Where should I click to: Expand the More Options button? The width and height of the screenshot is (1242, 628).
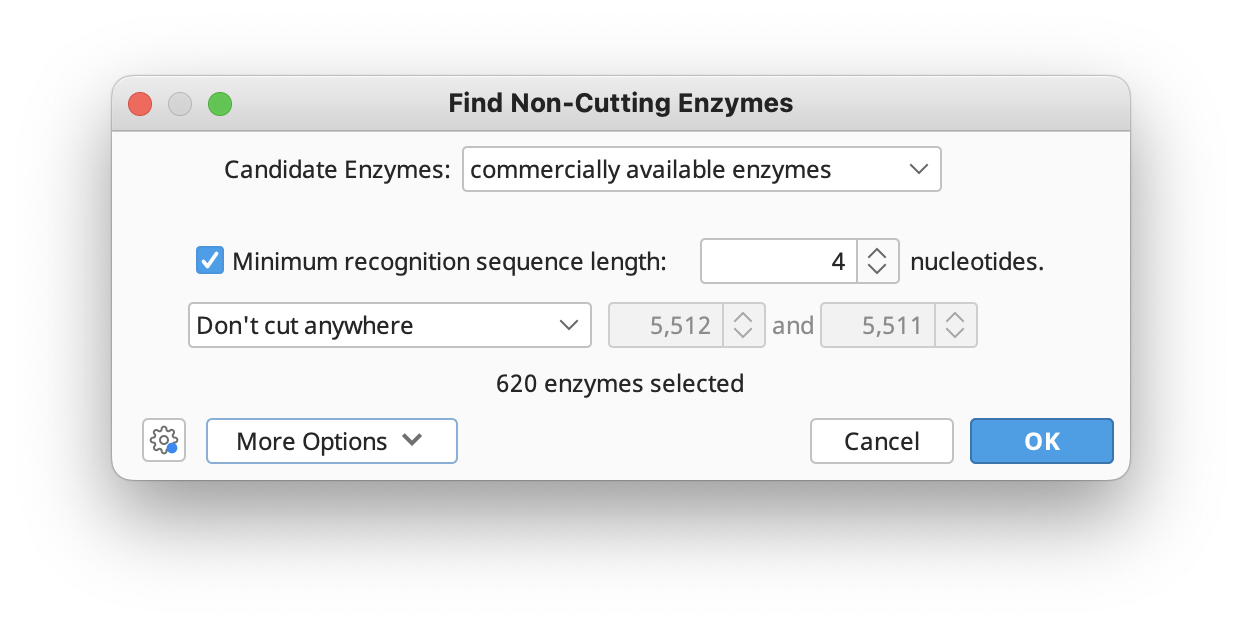[x=332, y=441]
